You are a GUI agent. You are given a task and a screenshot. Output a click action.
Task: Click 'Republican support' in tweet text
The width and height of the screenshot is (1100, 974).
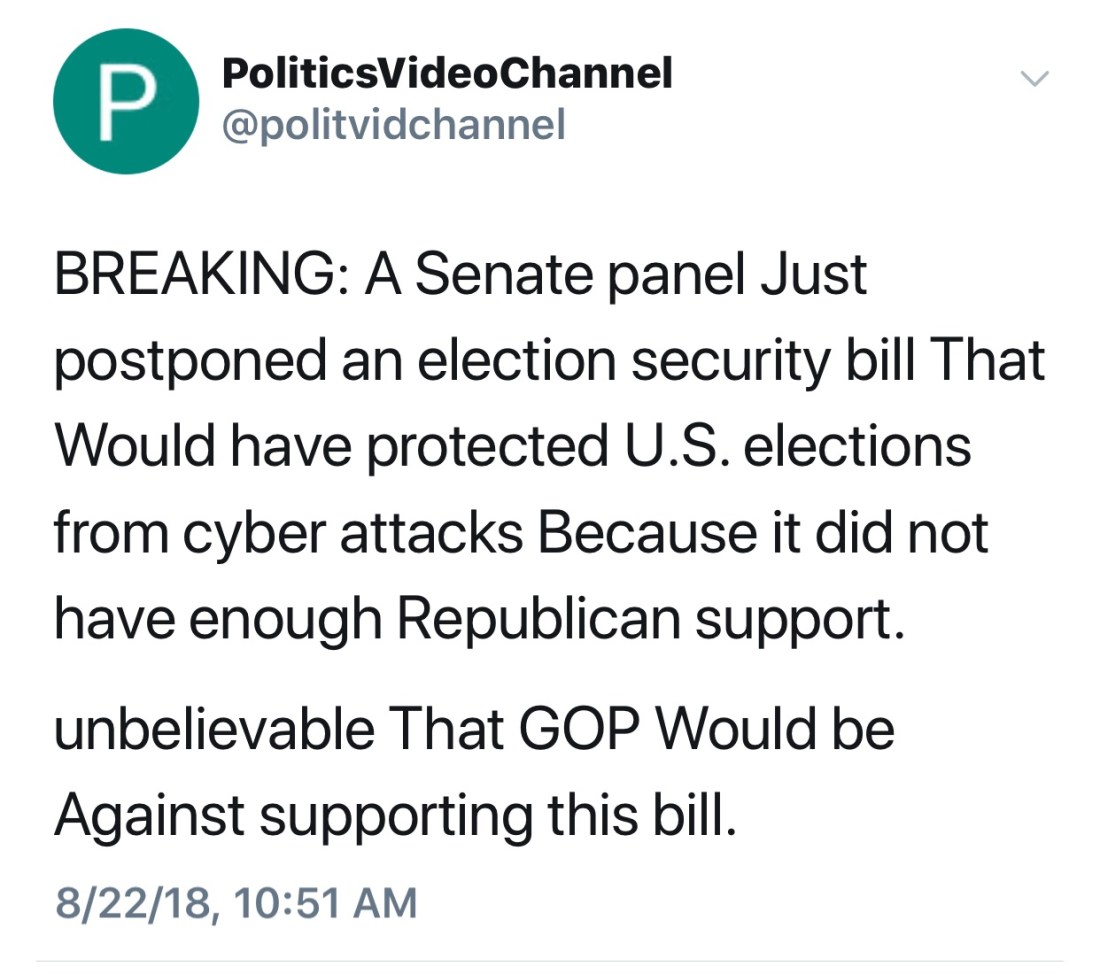point(649,618)
